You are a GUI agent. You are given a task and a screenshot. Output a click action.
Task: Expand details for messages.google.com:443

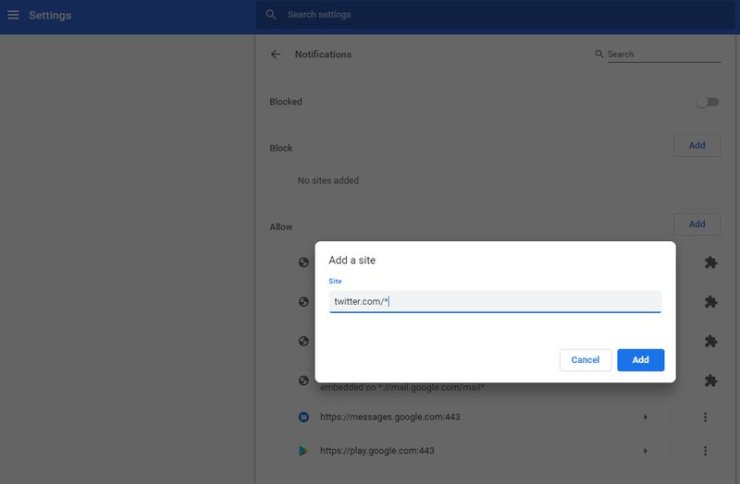[x=645, y=417]
